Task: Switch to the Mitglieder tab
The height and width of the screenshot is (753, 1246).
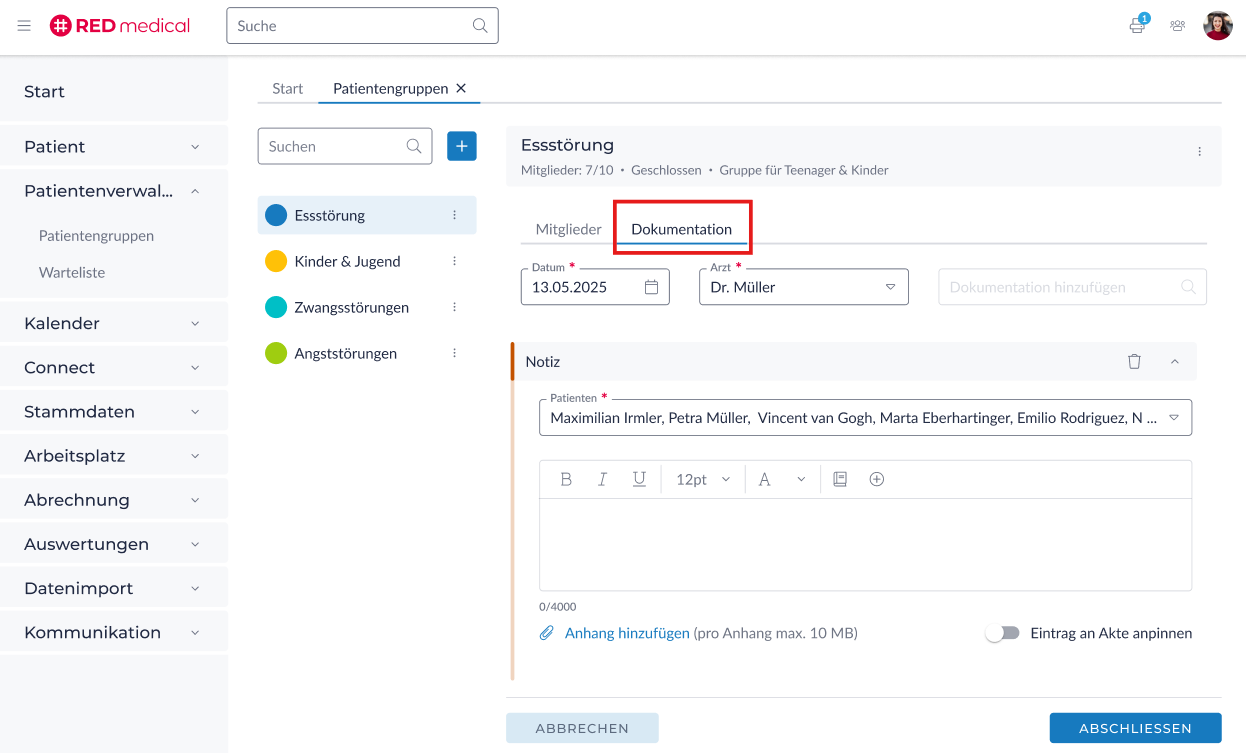Action: pos(568,229)
